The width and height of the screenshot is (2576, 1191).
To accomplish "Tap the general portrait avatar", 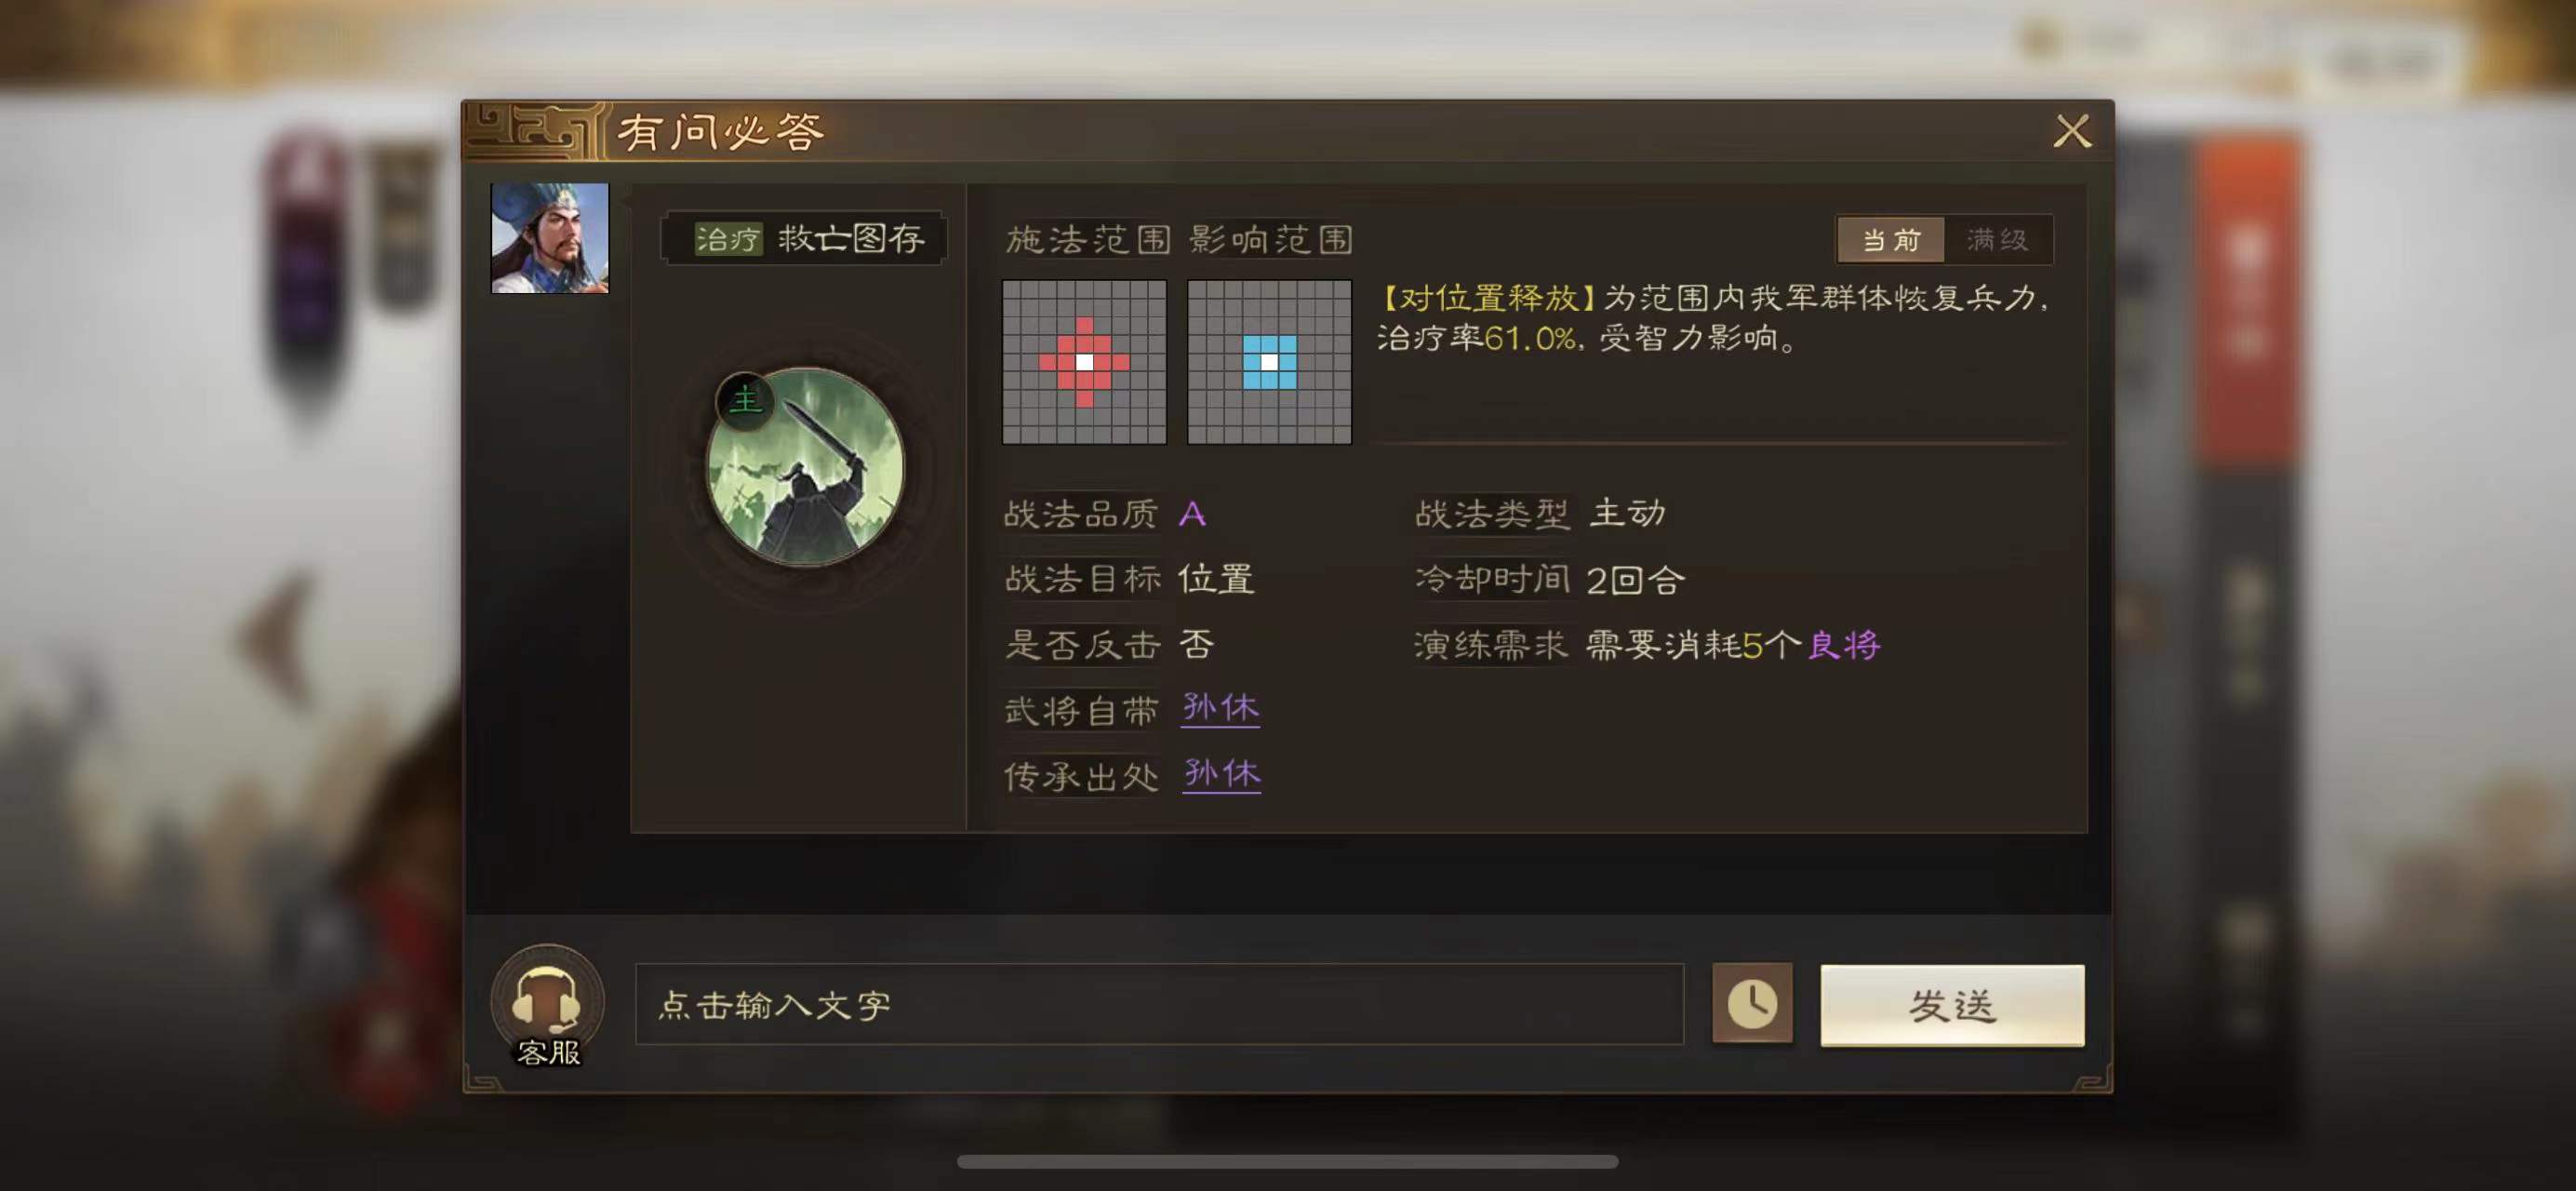I will pyautogui.click(x=550, y=238).
